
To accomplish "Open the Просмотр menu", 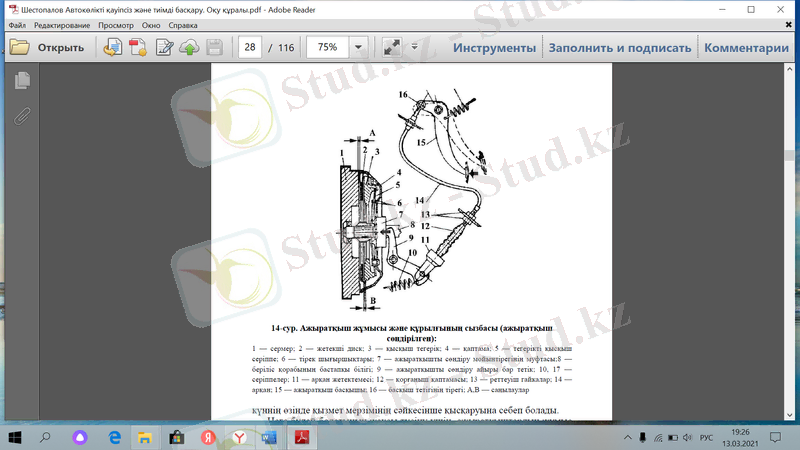I will tap(116, 23).
